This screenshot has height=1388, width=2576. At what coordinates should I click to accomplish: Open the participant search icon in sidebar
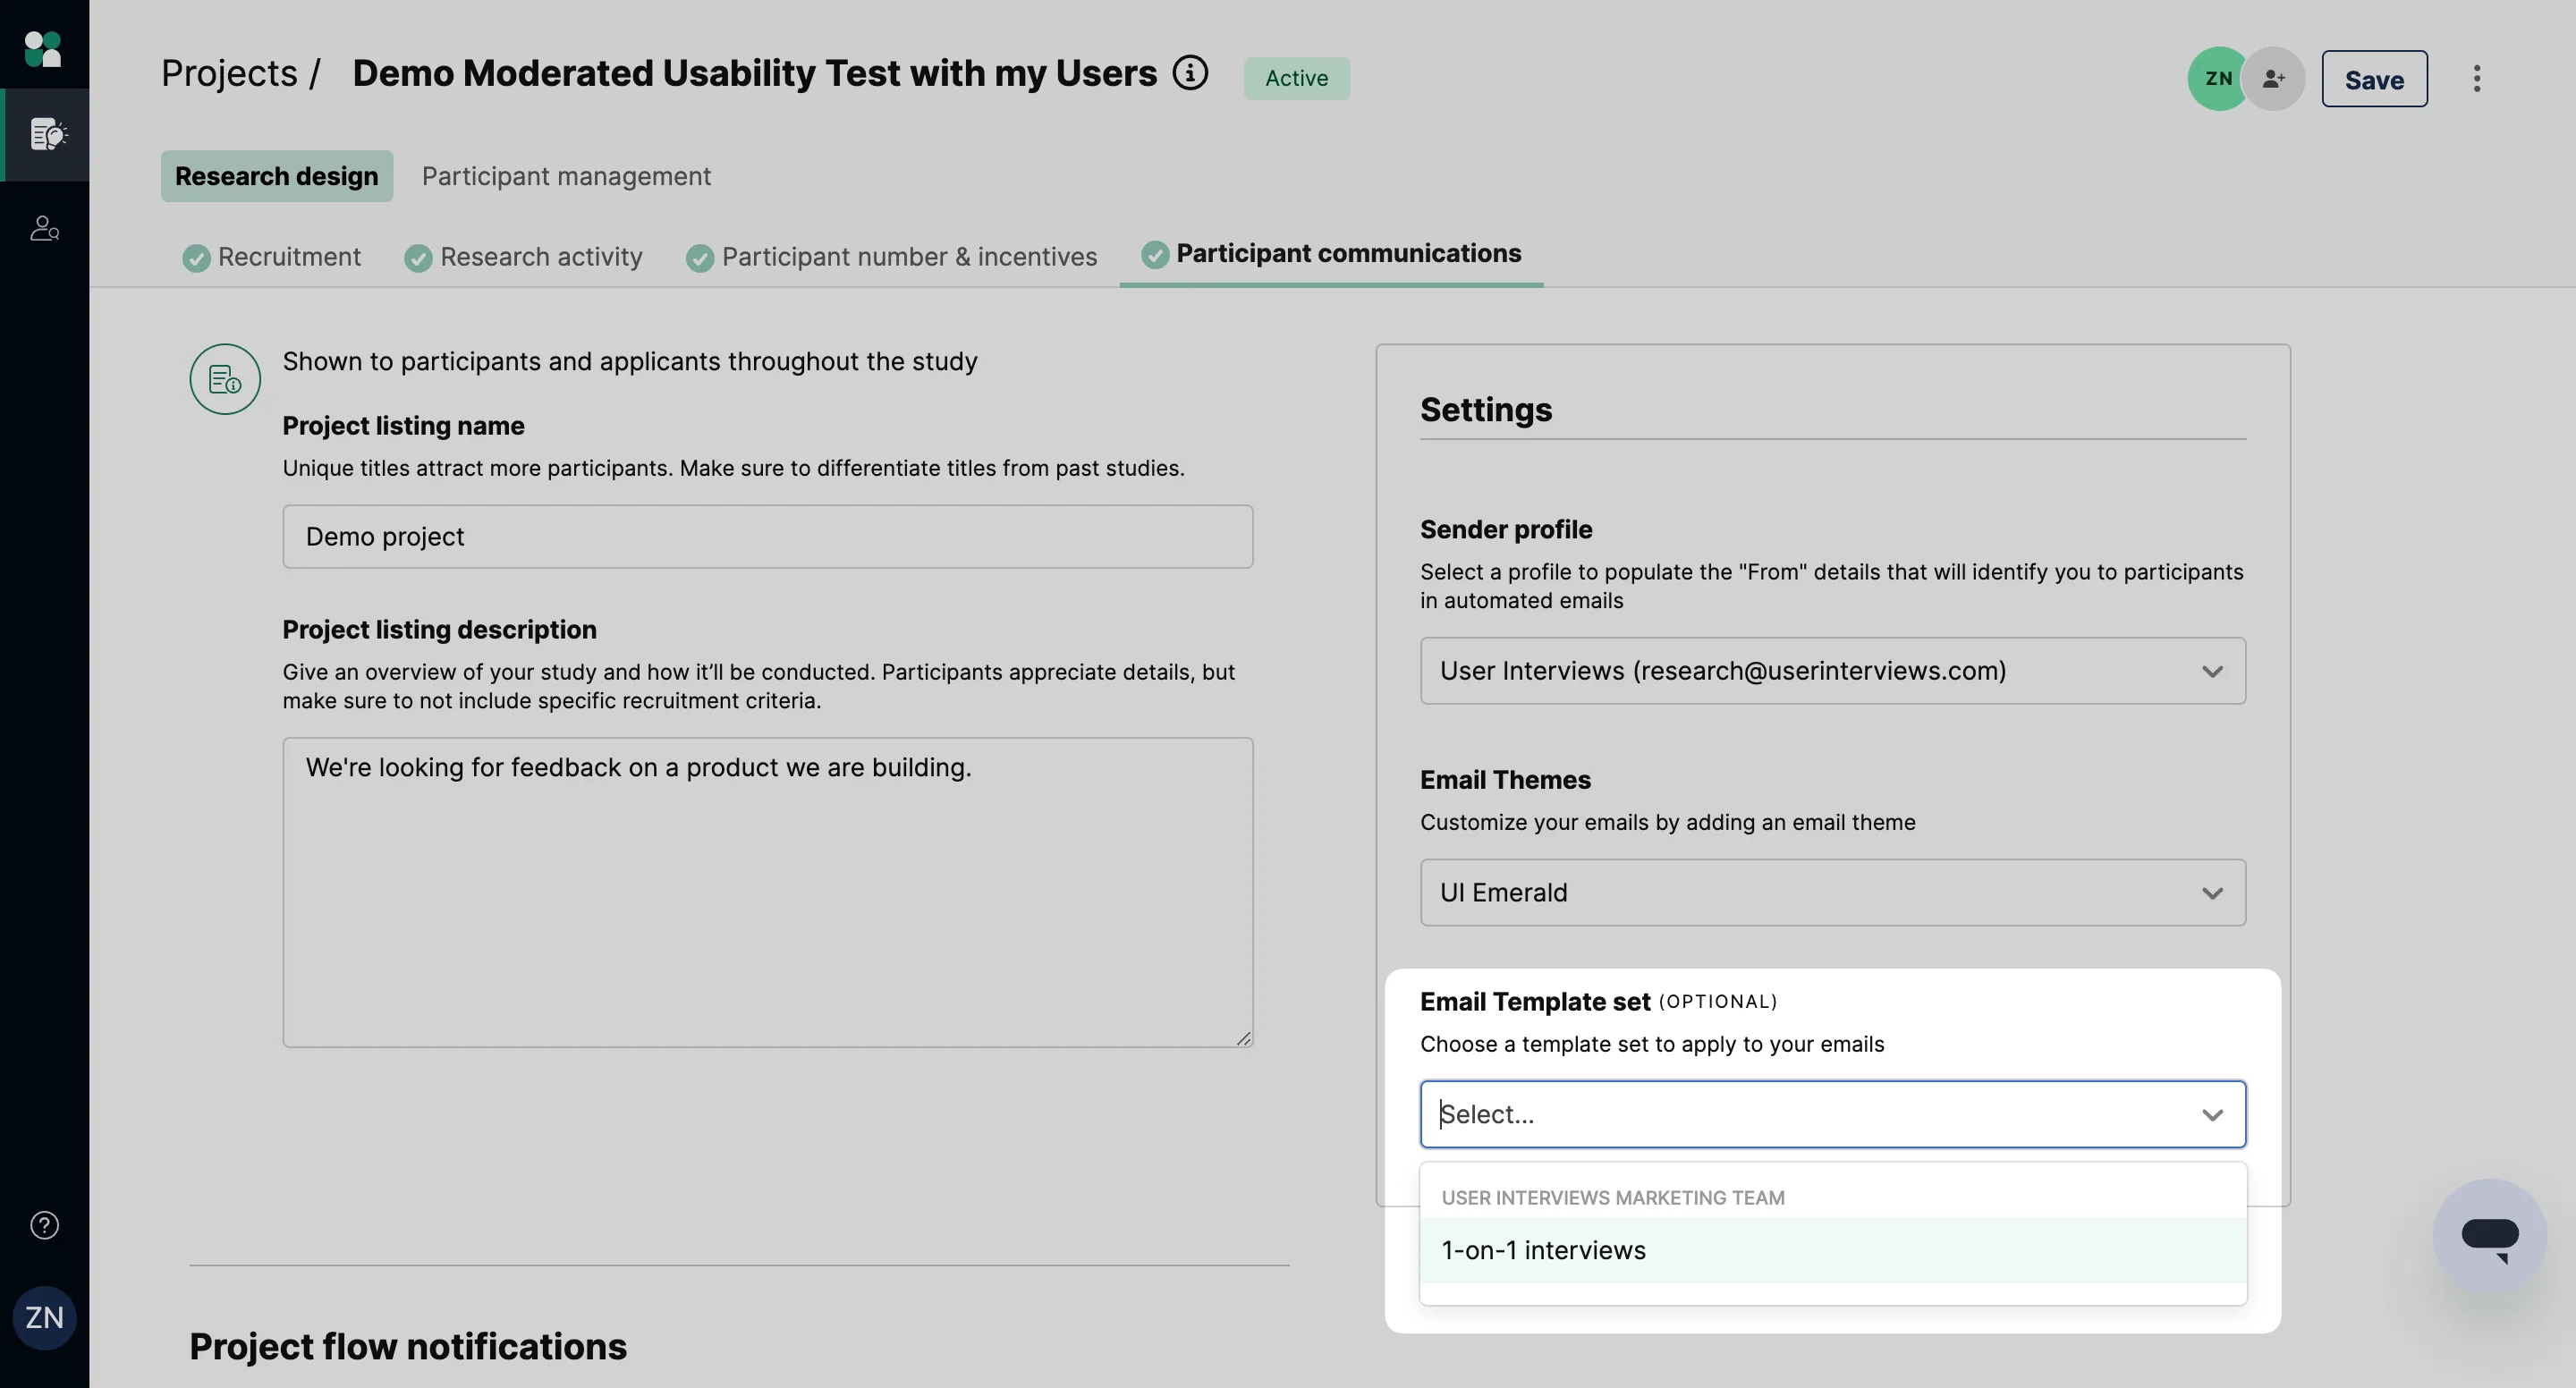tap(43, 228)
